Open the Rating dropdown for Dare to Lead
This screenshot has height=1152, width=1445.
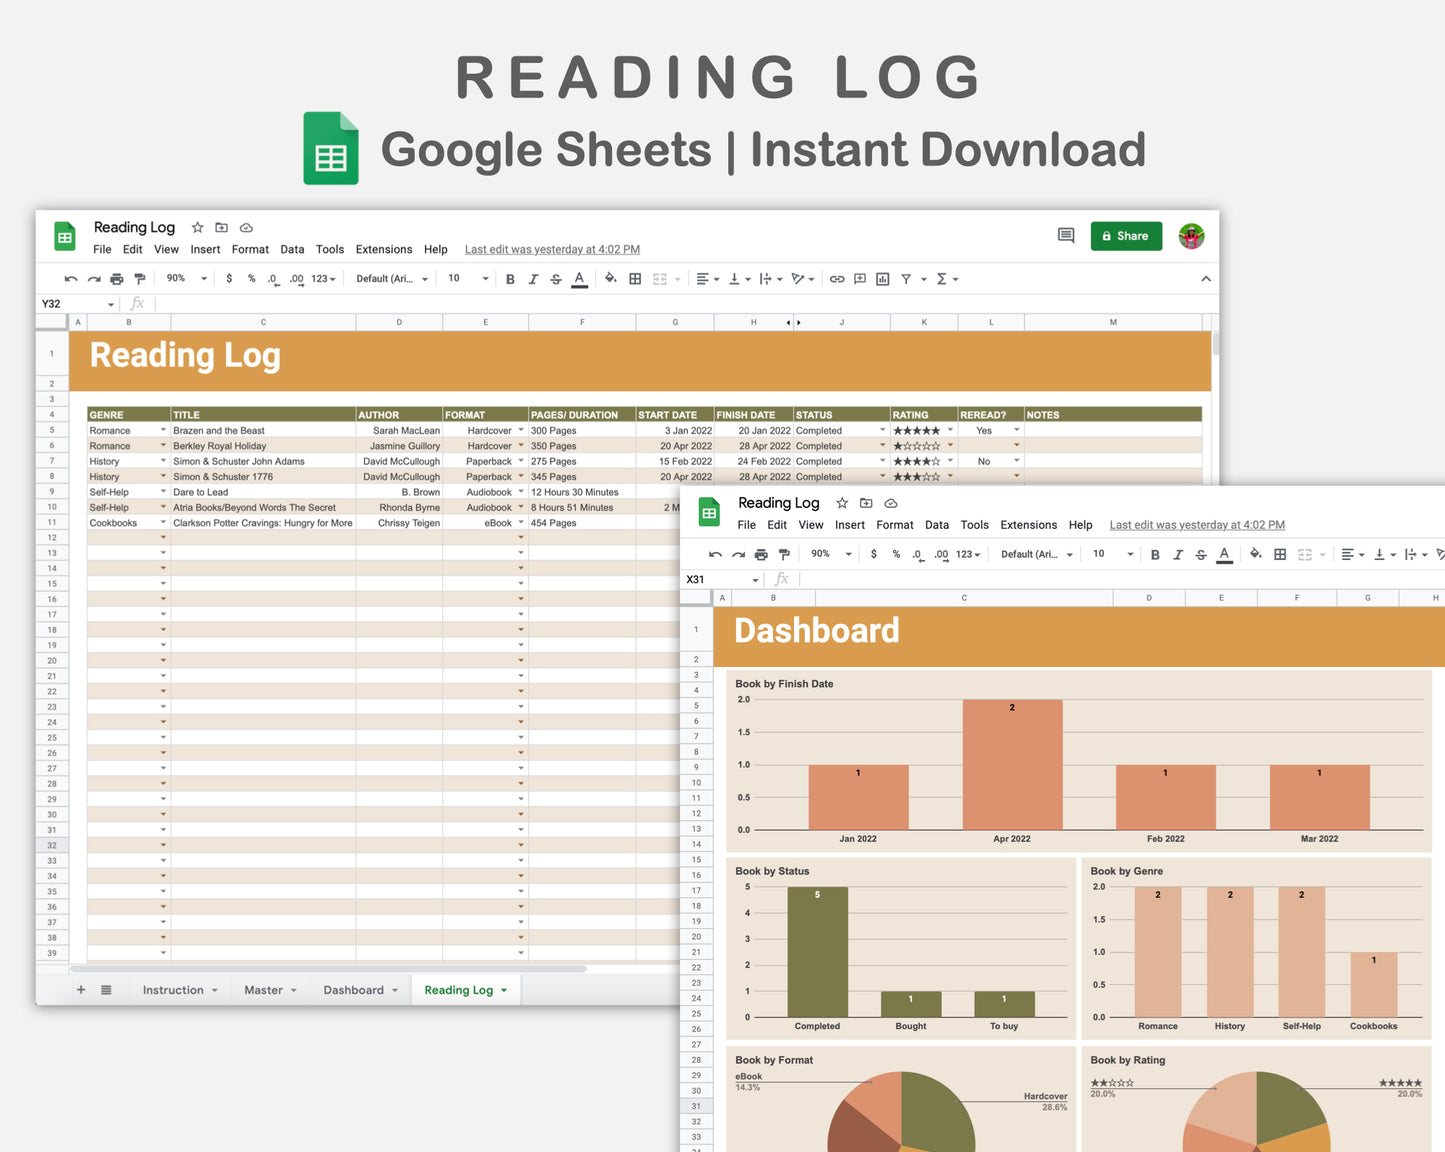coord(950,491)
